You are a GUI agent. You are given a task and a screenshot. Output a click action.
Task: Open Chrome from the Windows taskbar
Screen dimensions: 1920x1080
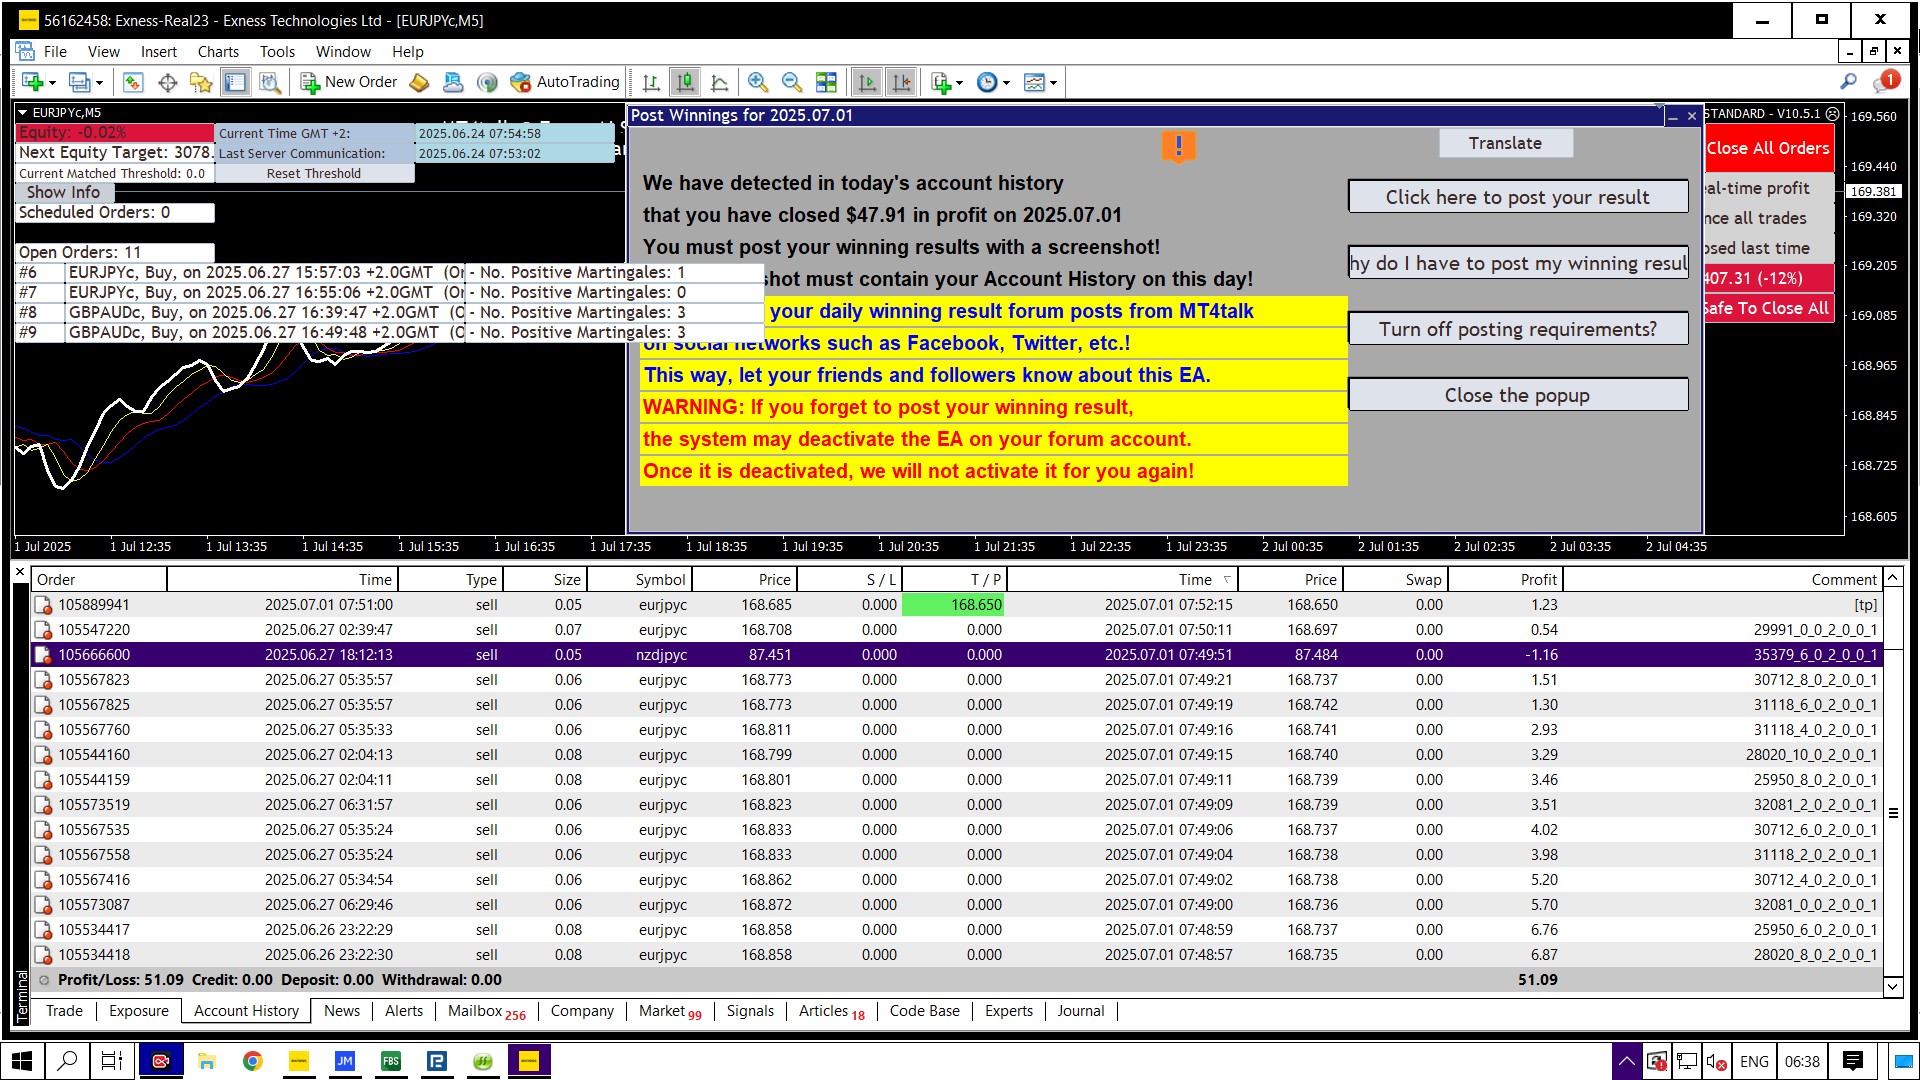click(x=252, y=1061)
